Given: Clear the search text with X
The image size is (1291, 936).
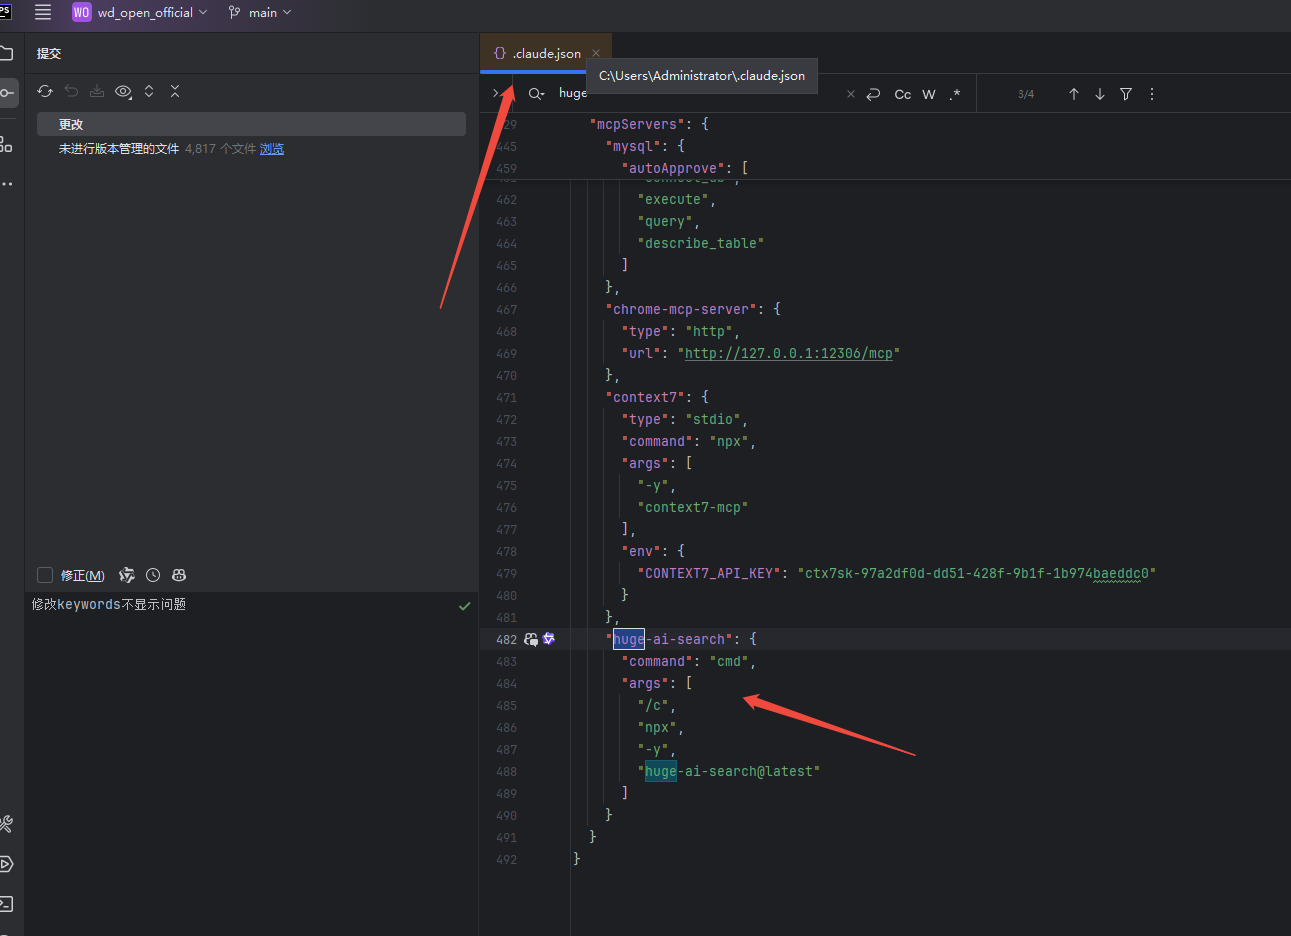Looking at the screenshot, I should tap(851, 94).
